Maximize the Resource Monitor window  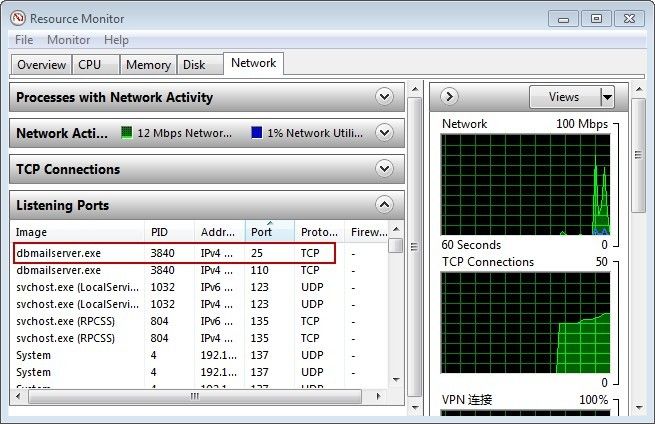pyautogui.click(x=596, y=19)
